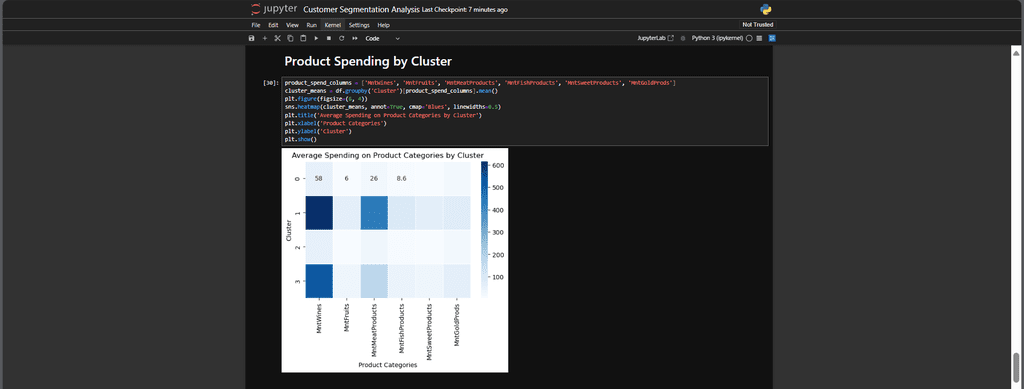Click the Jupyter logo

pos(274,9)
